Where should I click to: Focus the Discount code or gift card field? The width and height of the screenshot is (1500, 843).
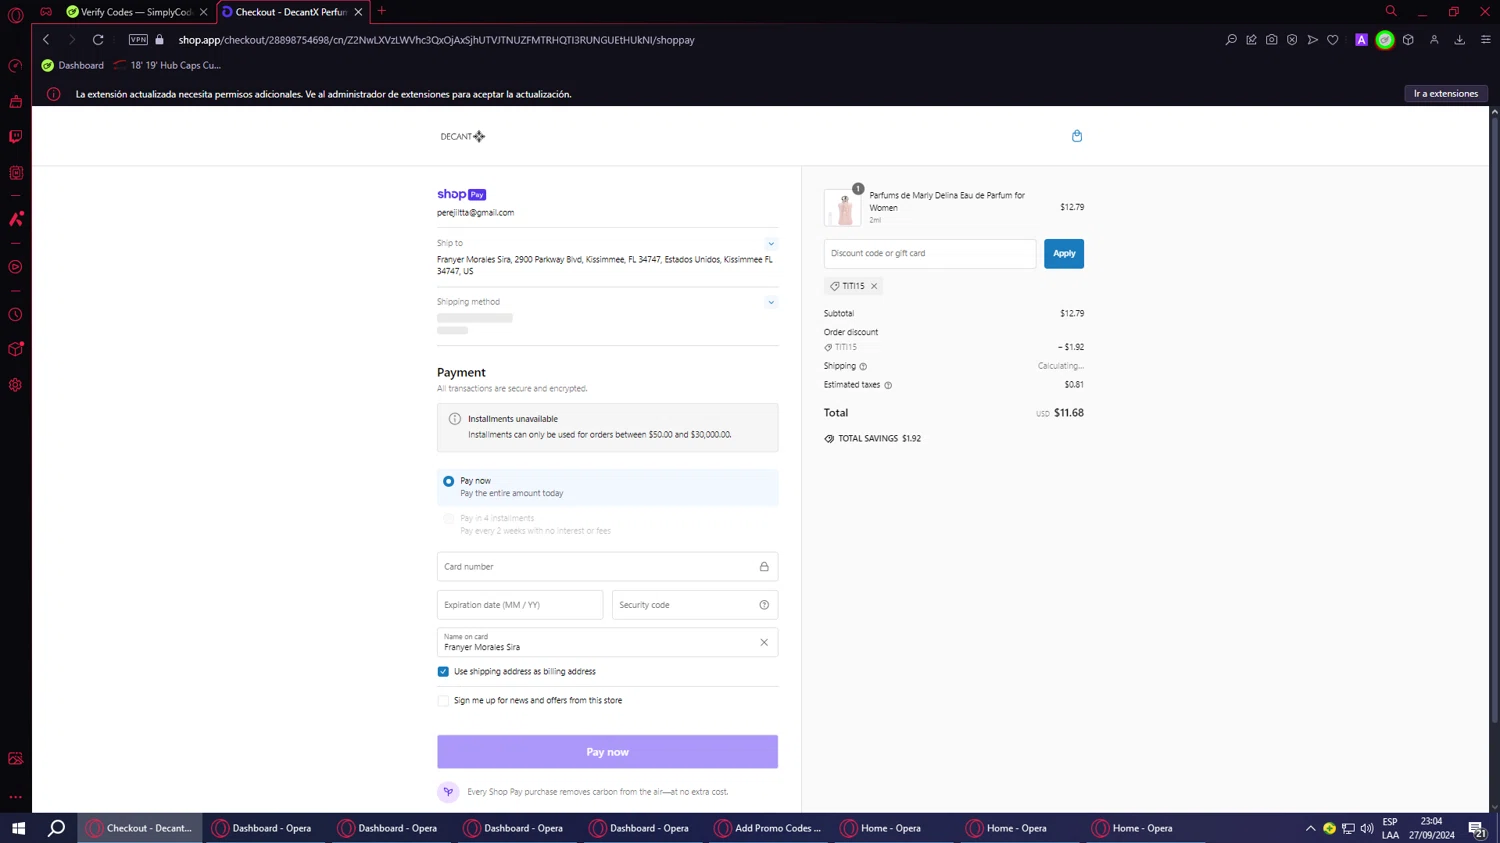click(930, 254)
